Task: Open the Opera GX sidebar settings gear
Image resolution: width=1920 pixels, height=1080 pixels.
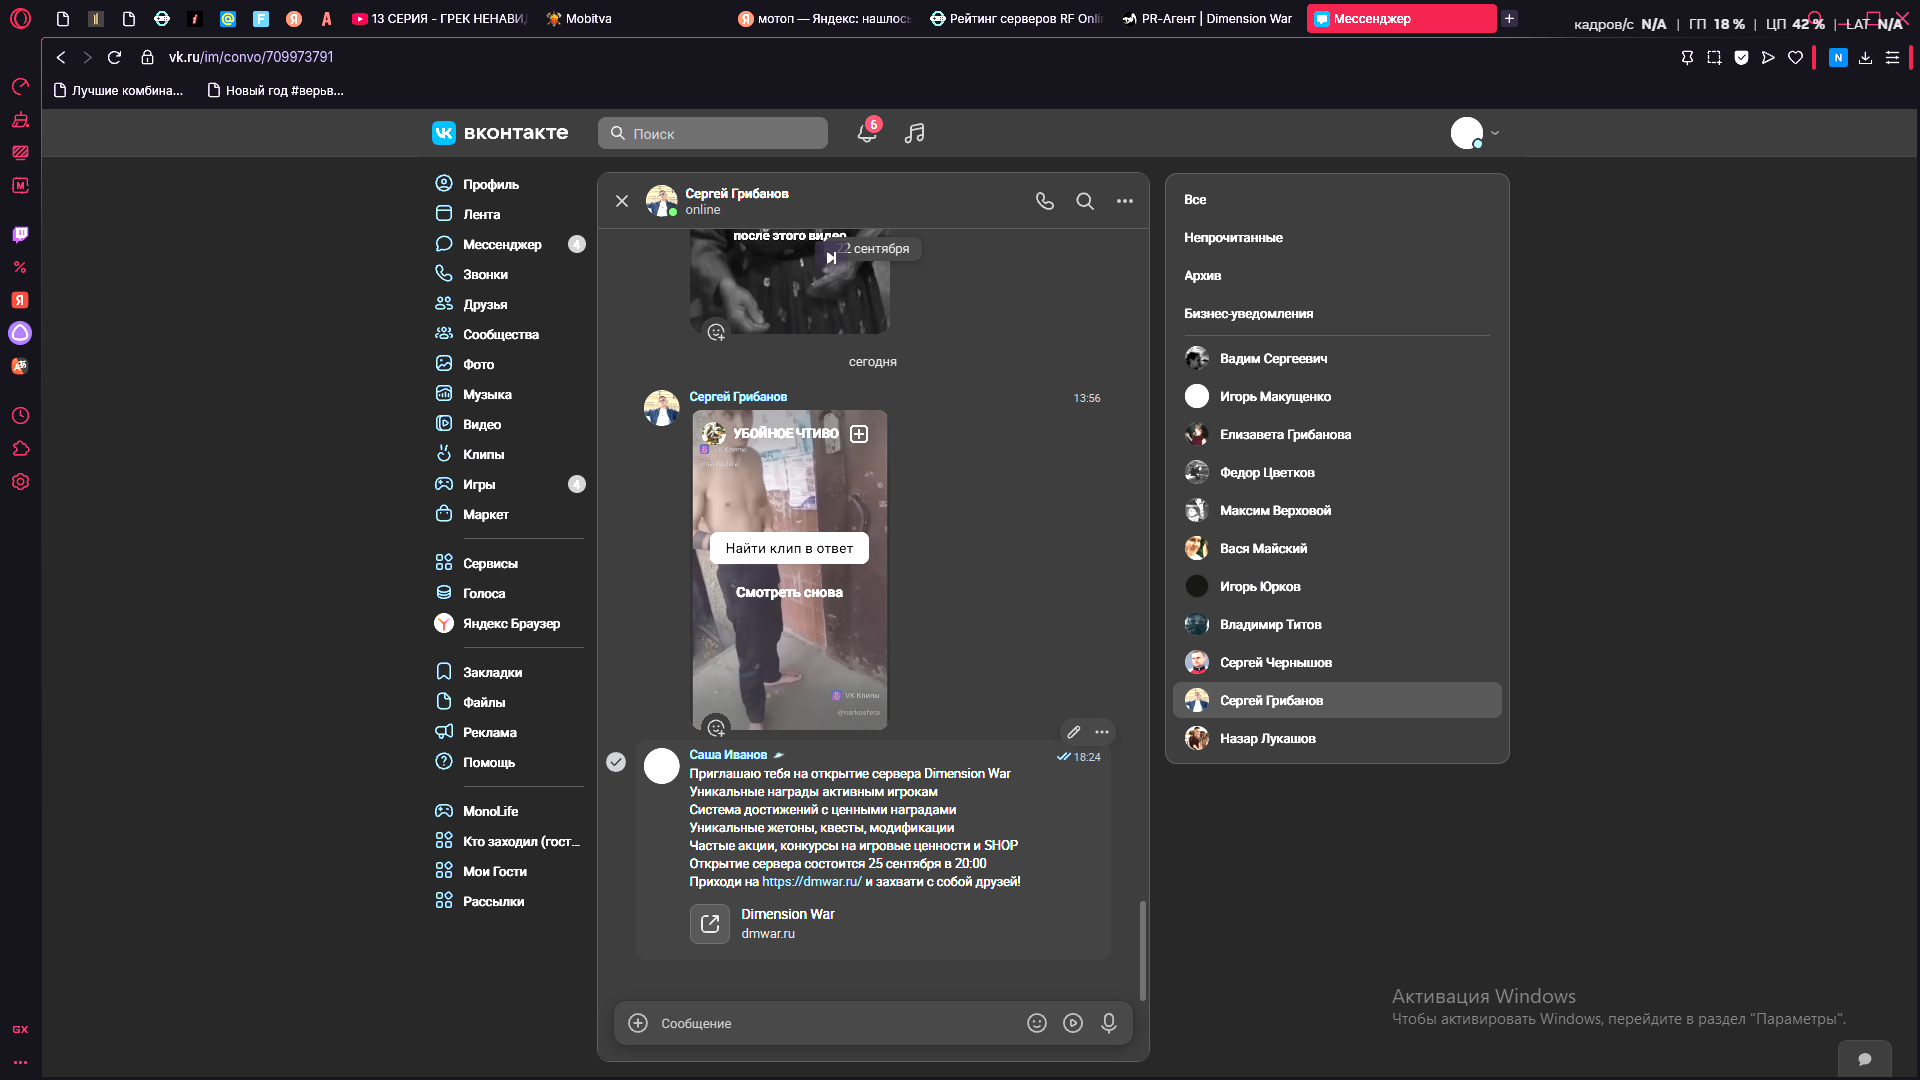Action: click(20, 482)
